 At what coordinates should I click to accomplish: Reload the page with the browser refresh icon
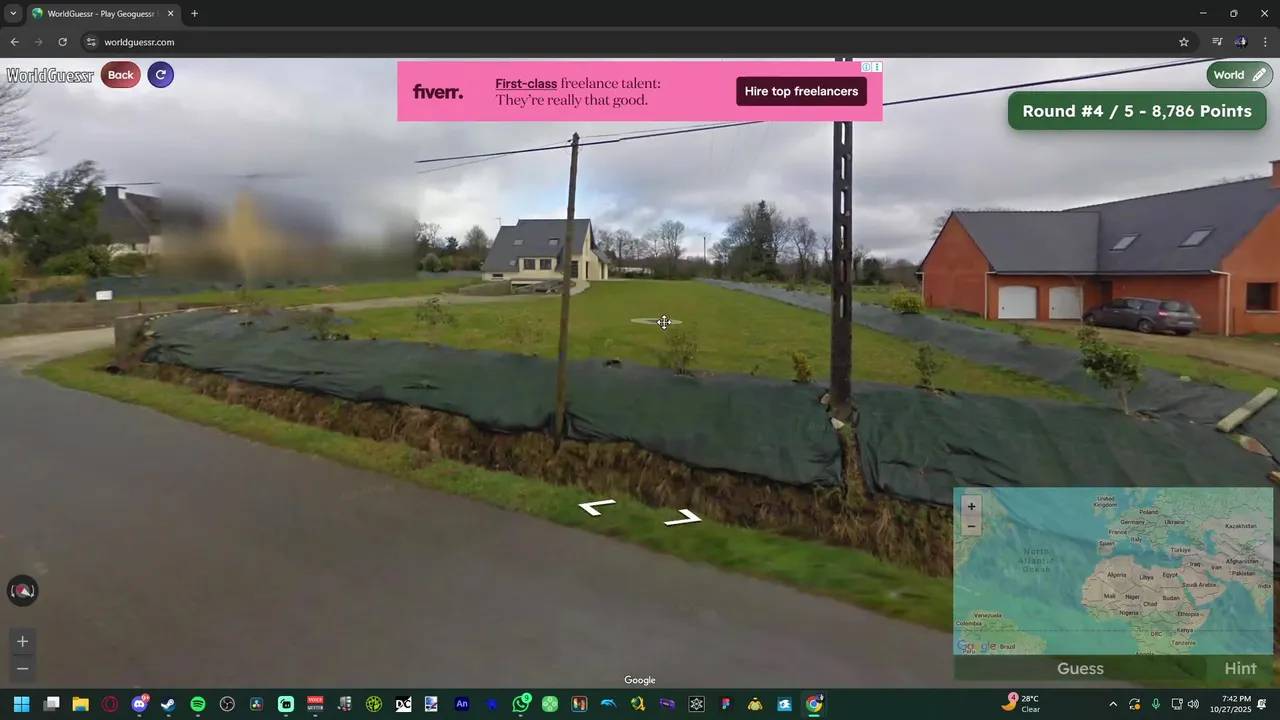(x=62, y=42)
